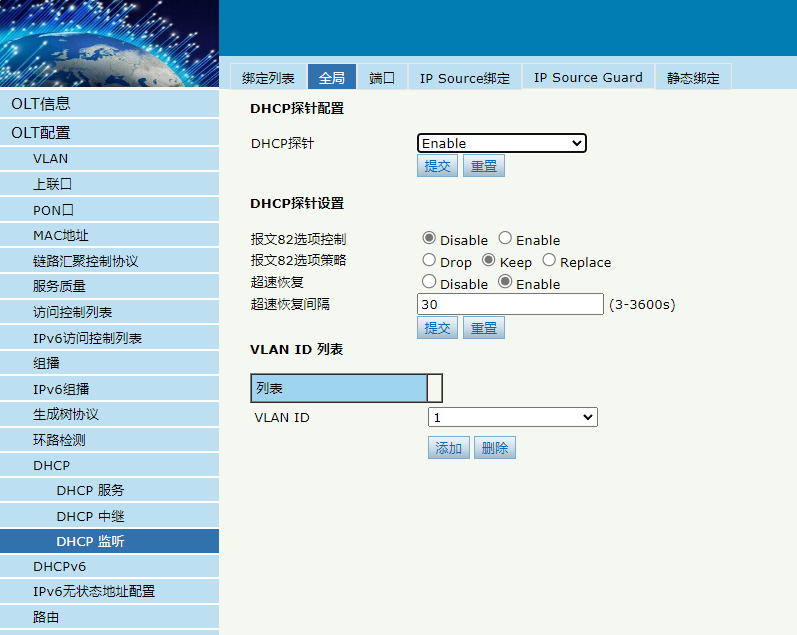Image resolution: width=797 pixels, height=635 pixels.
Task: Choose Drop for 报文82选项策略
Action: [429, 260]
